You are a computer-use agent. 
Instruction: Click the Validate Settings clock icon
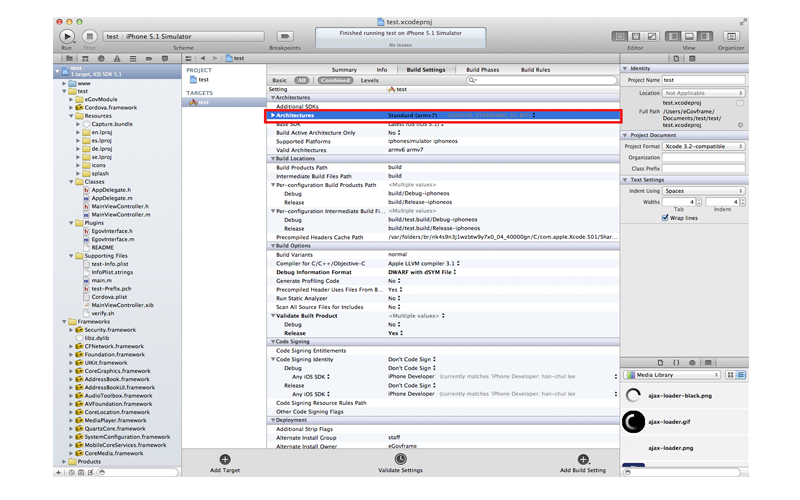(400, 460)
